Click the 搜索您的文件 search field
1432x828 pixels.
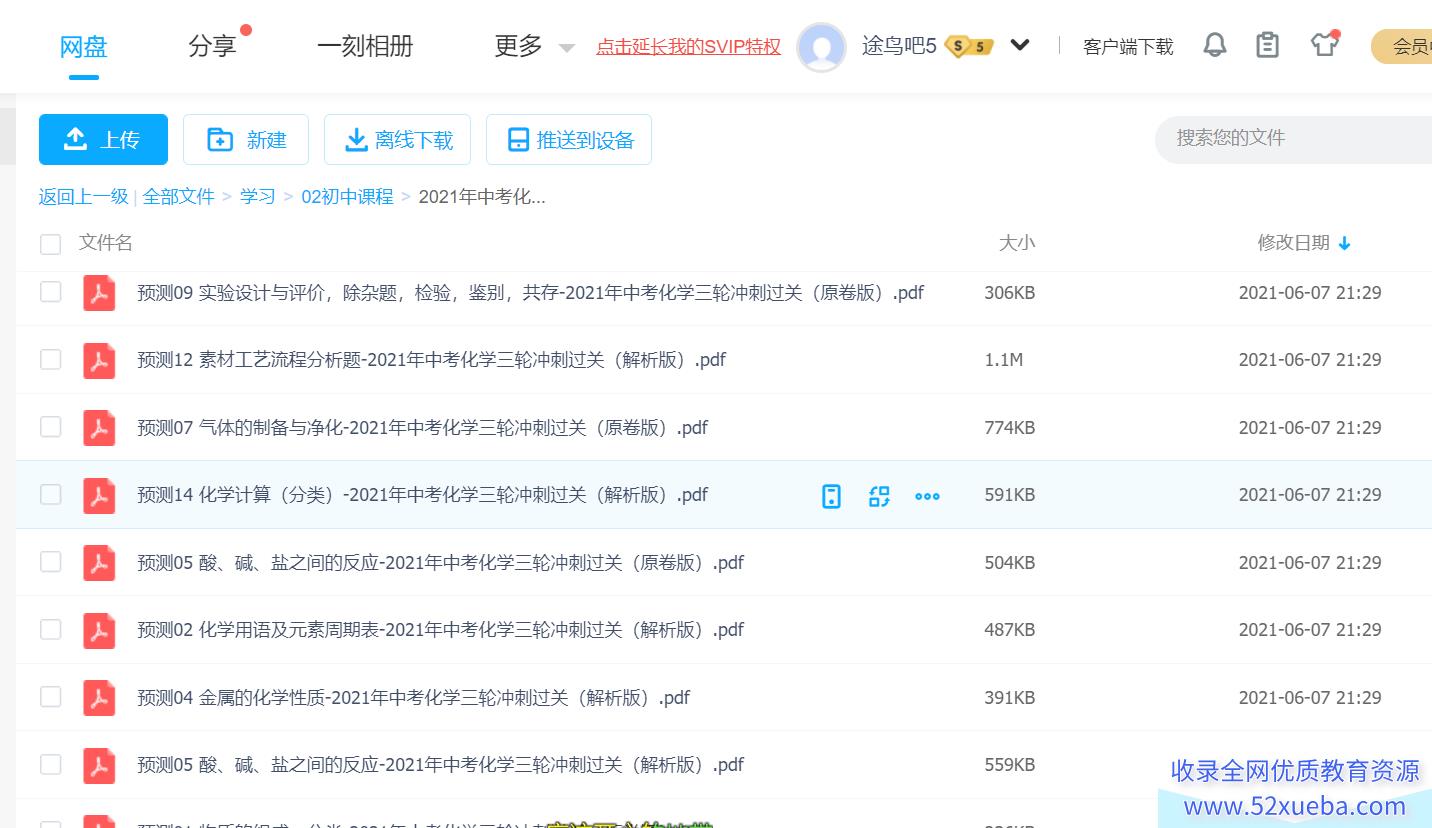click(1294, 138)
